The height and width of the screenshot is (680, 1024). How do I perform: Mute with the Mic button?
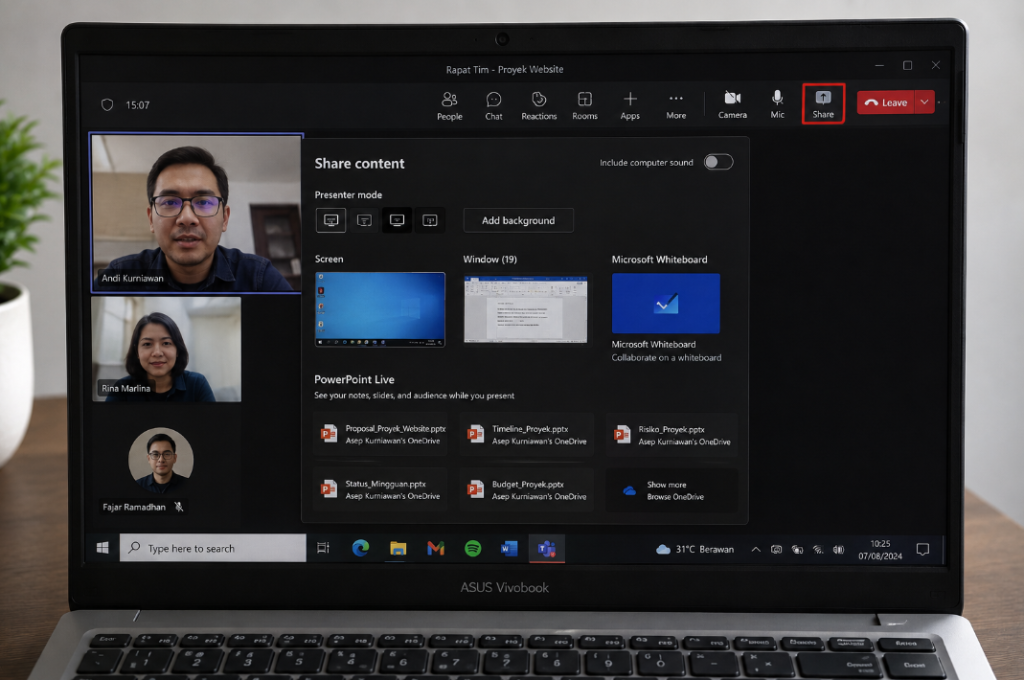[777, 105]
